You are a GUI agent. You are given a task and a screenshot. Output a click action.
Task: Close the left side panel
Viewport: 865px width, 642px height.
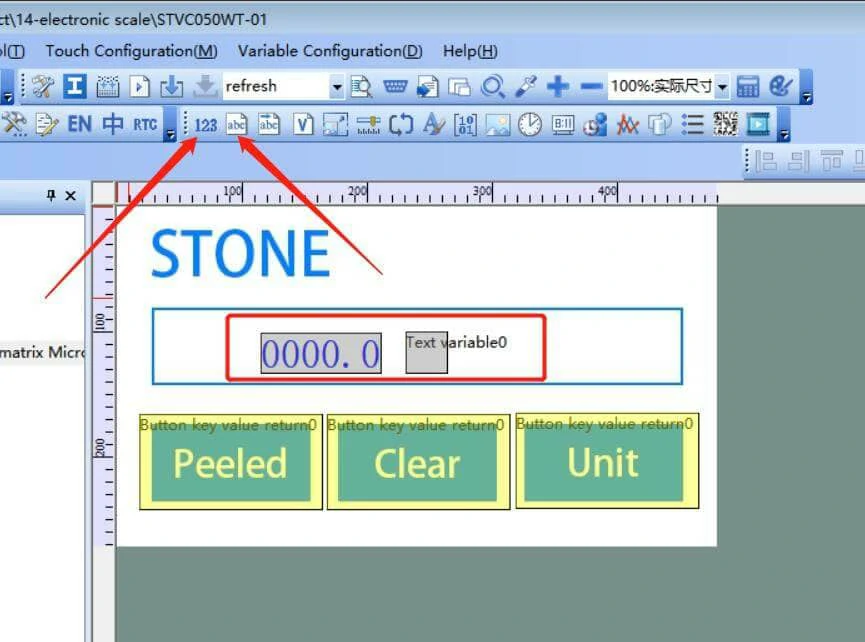(71, 195)
